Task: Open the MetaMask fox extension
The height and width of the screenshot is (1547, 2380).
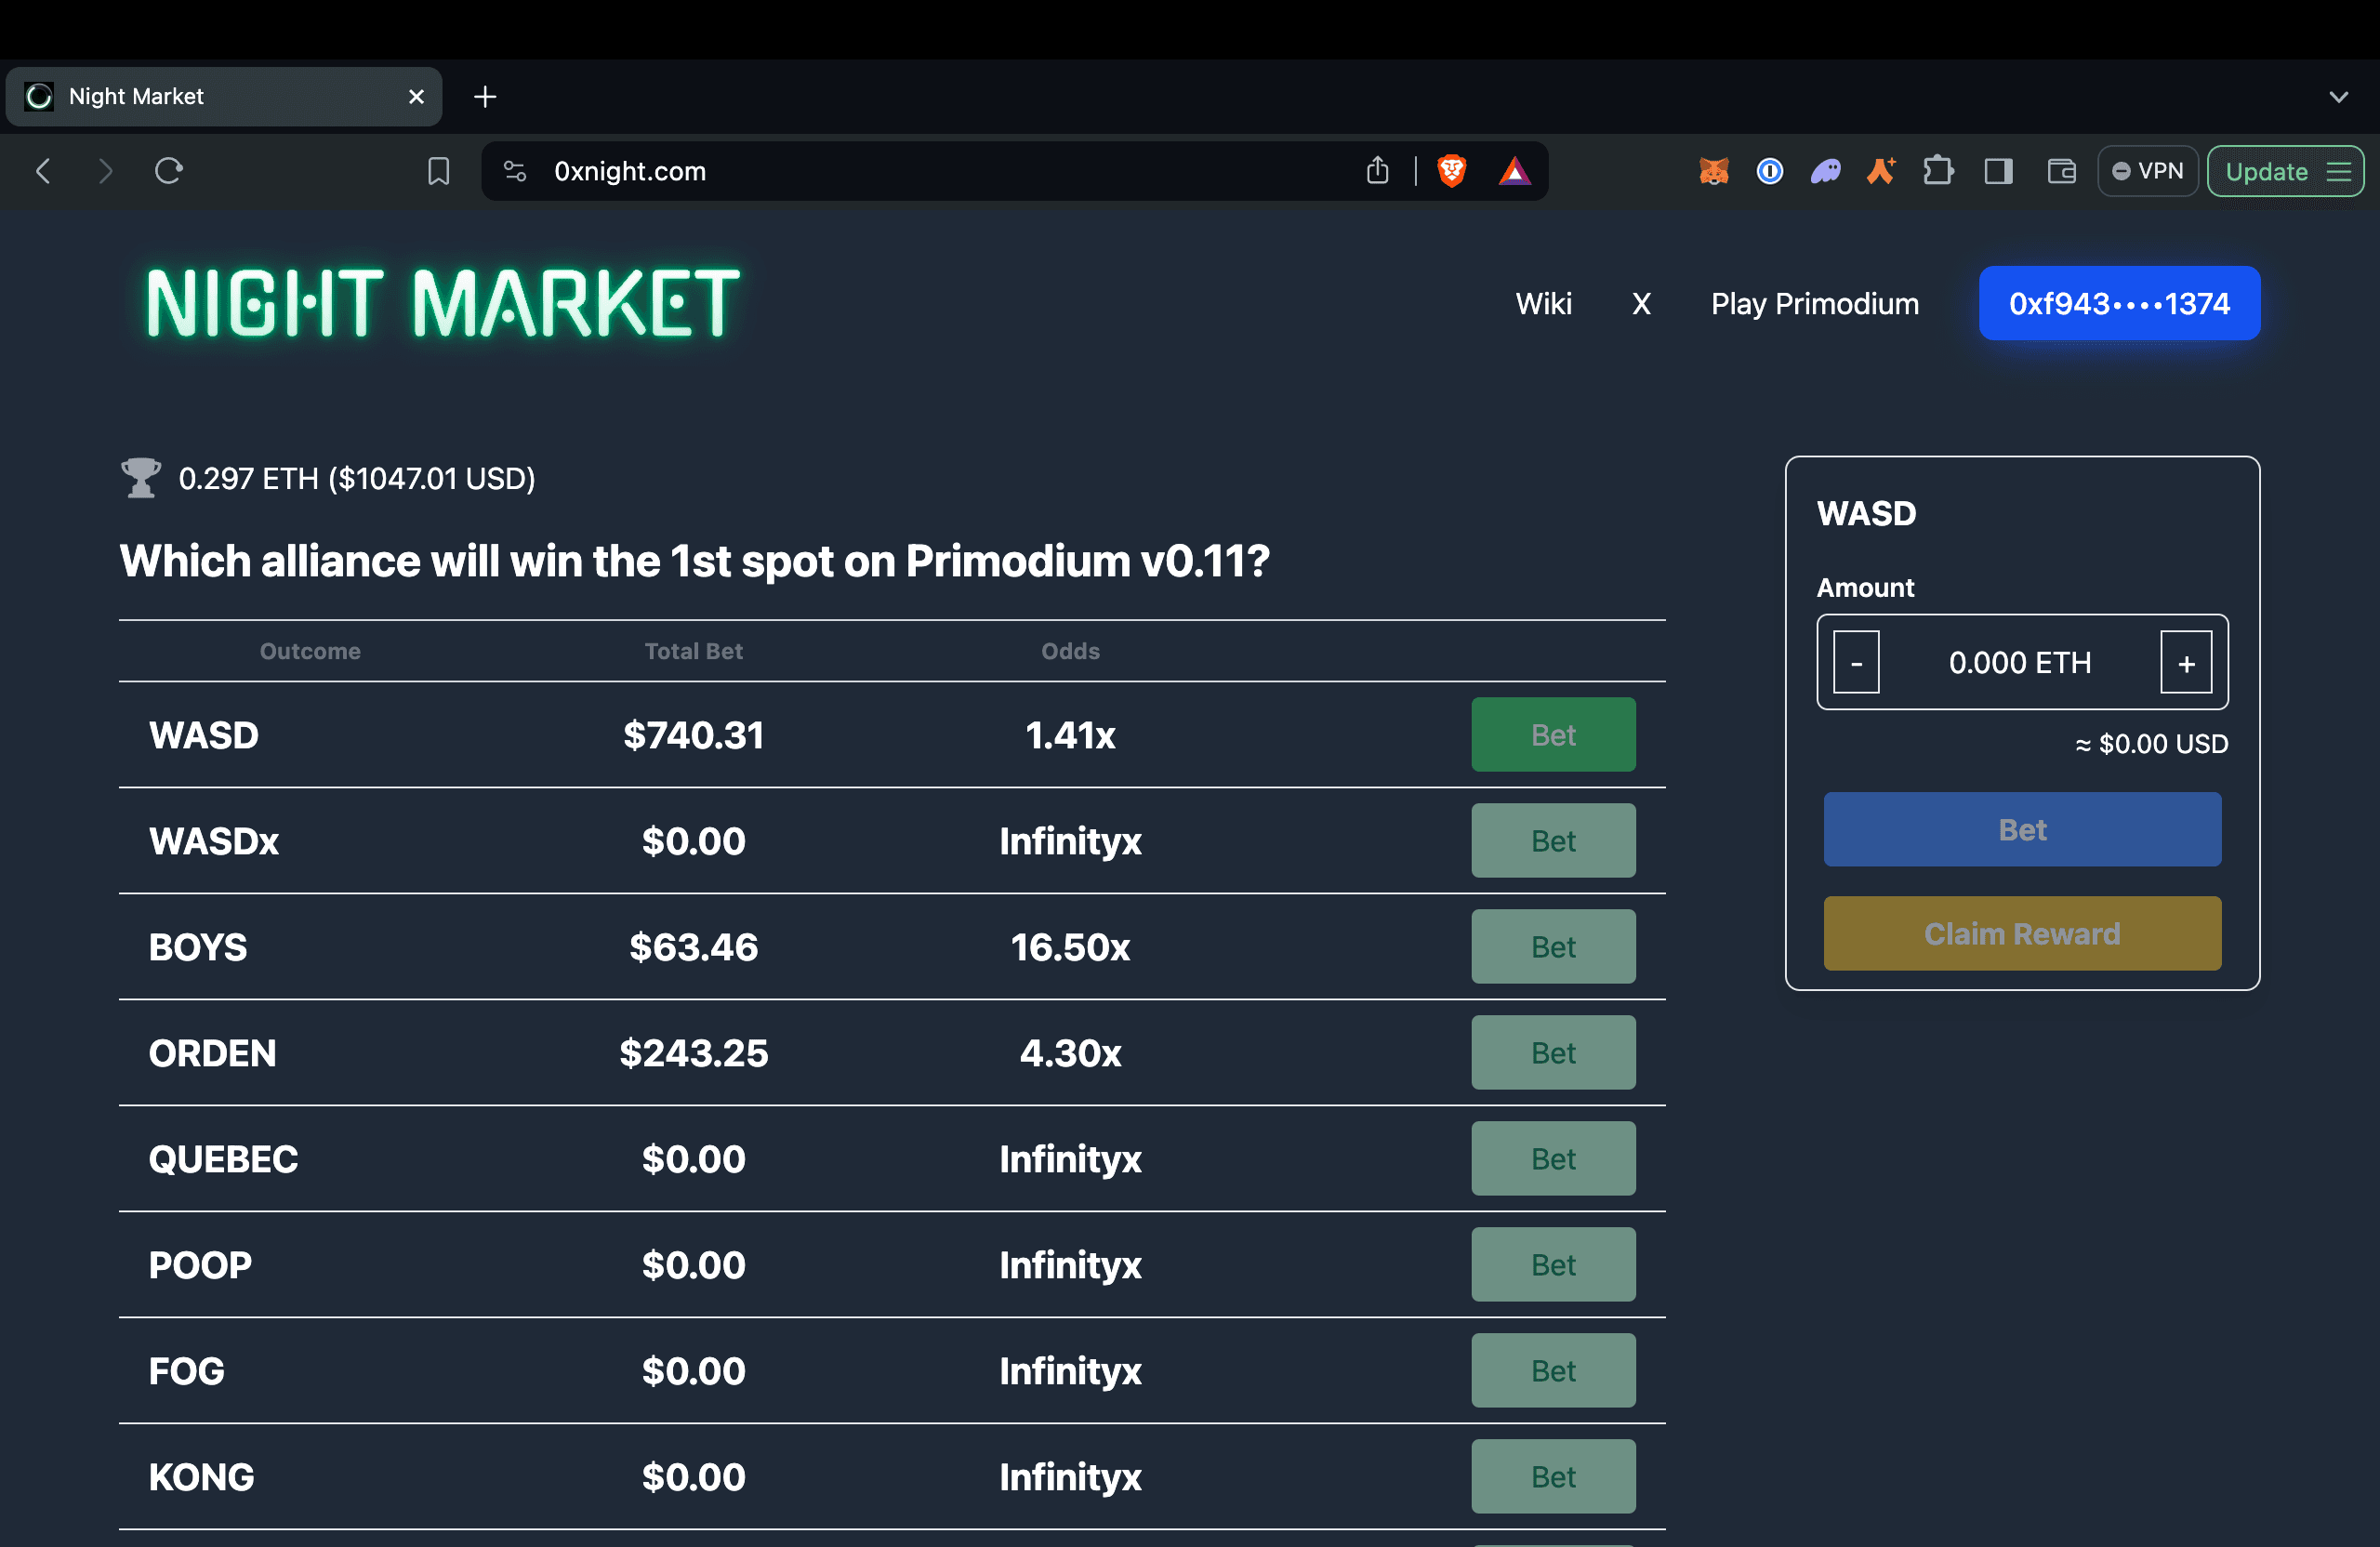Action: (x=1714, y=171)
